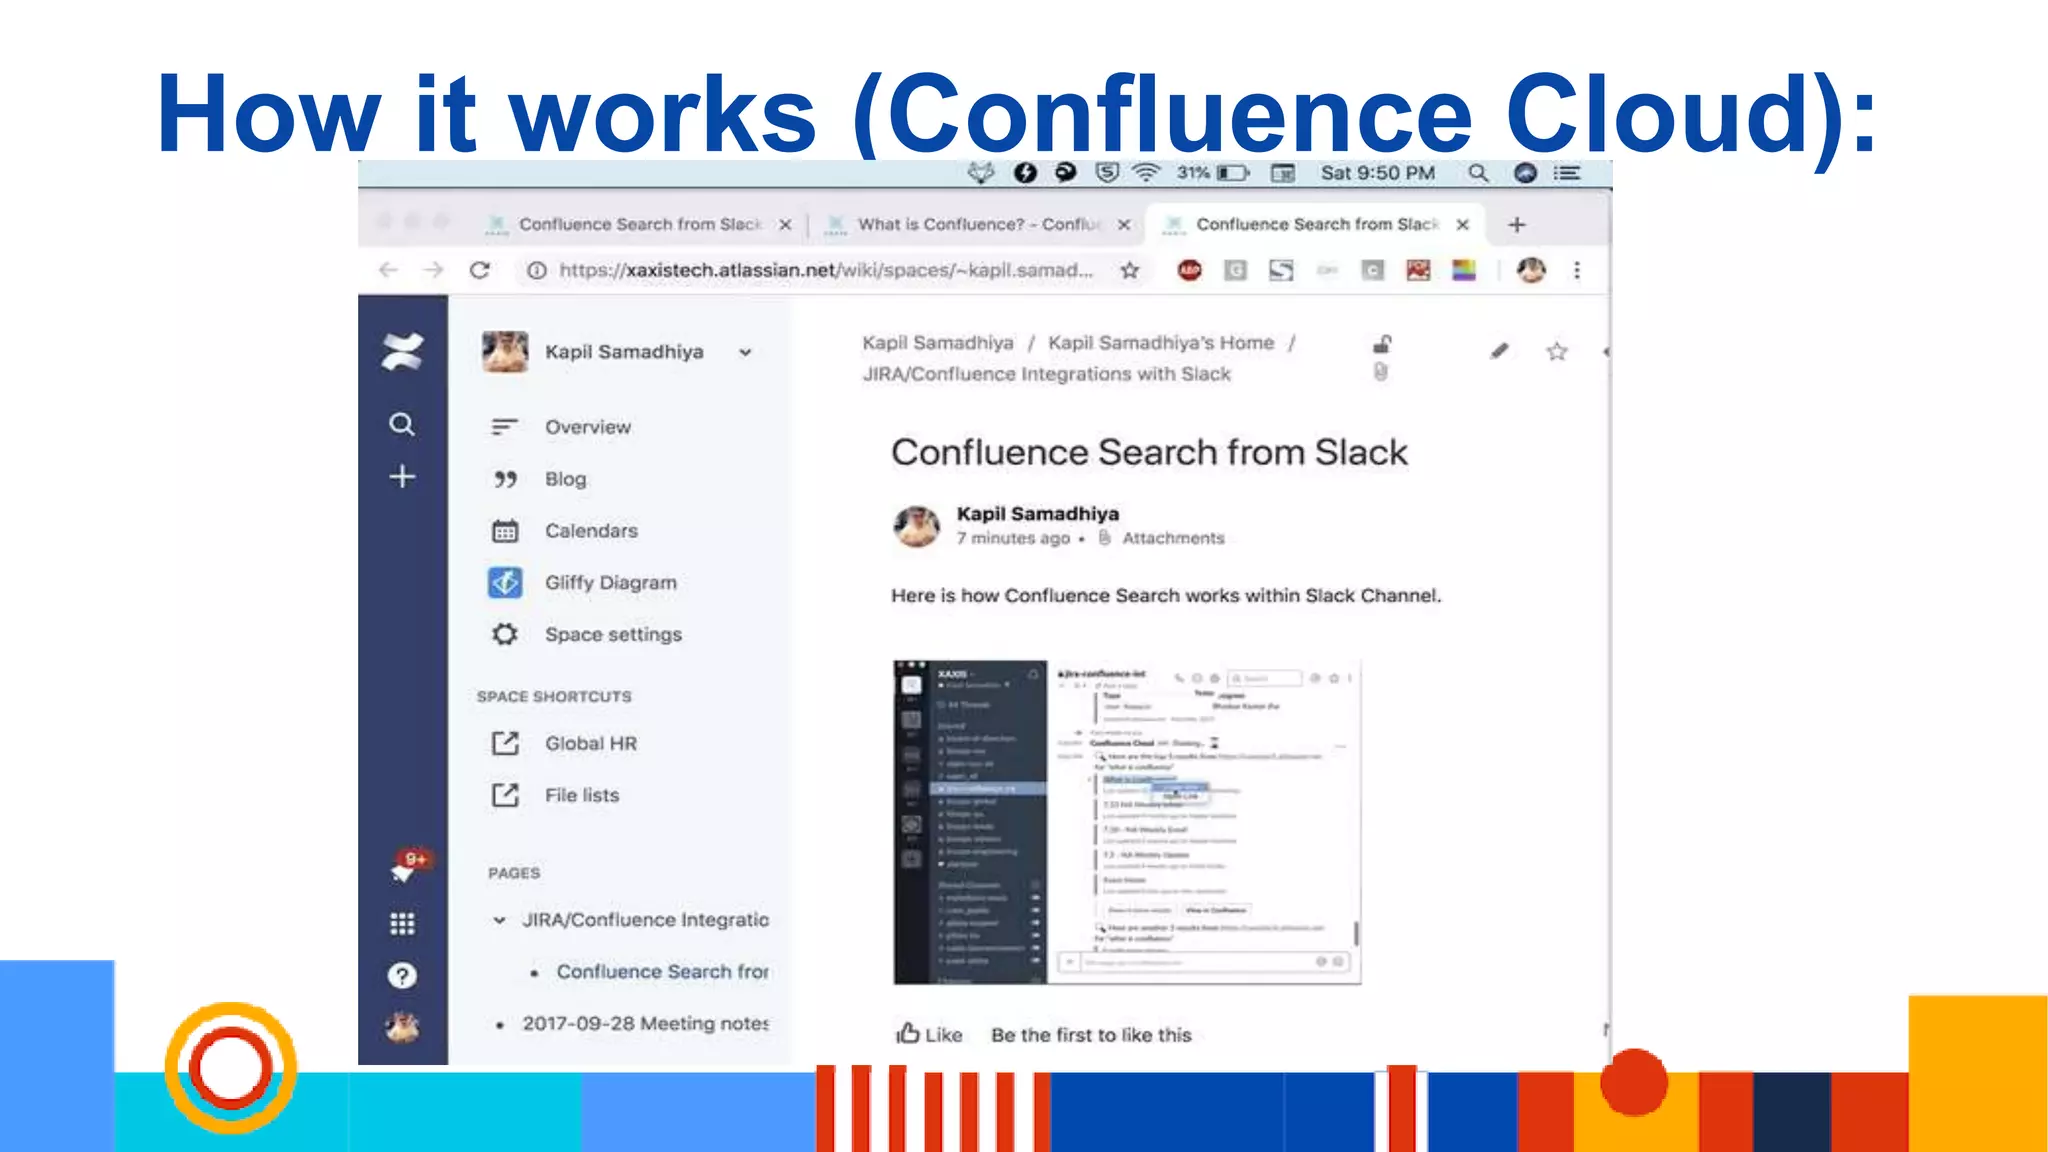The width and height of the screenshot is (2048, 1152).
Task: Open the Attachments link under author
Action: pos(1173,538)
